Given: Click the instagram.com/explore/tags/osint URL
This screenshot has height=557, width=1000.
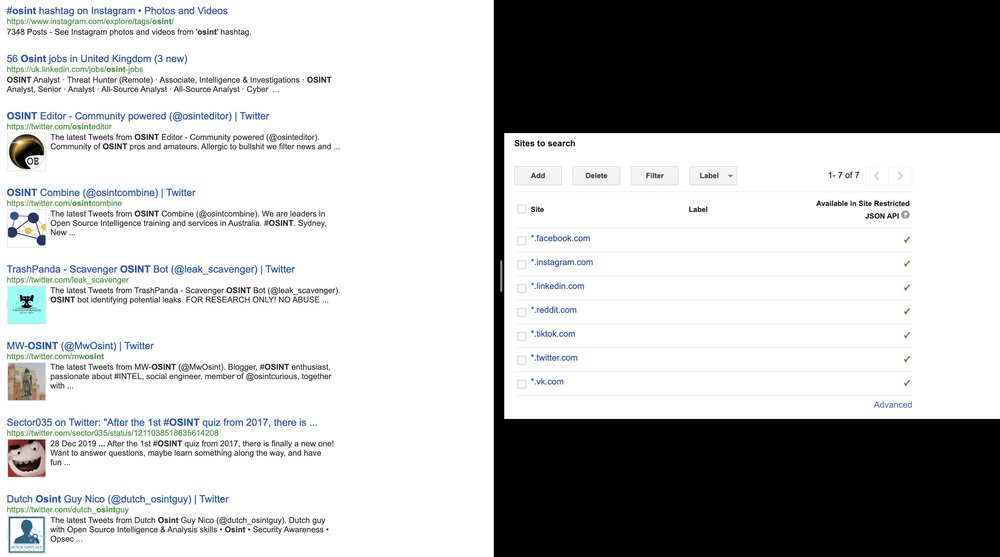Looking at the screenshot, I should click(x=90, y=22).
